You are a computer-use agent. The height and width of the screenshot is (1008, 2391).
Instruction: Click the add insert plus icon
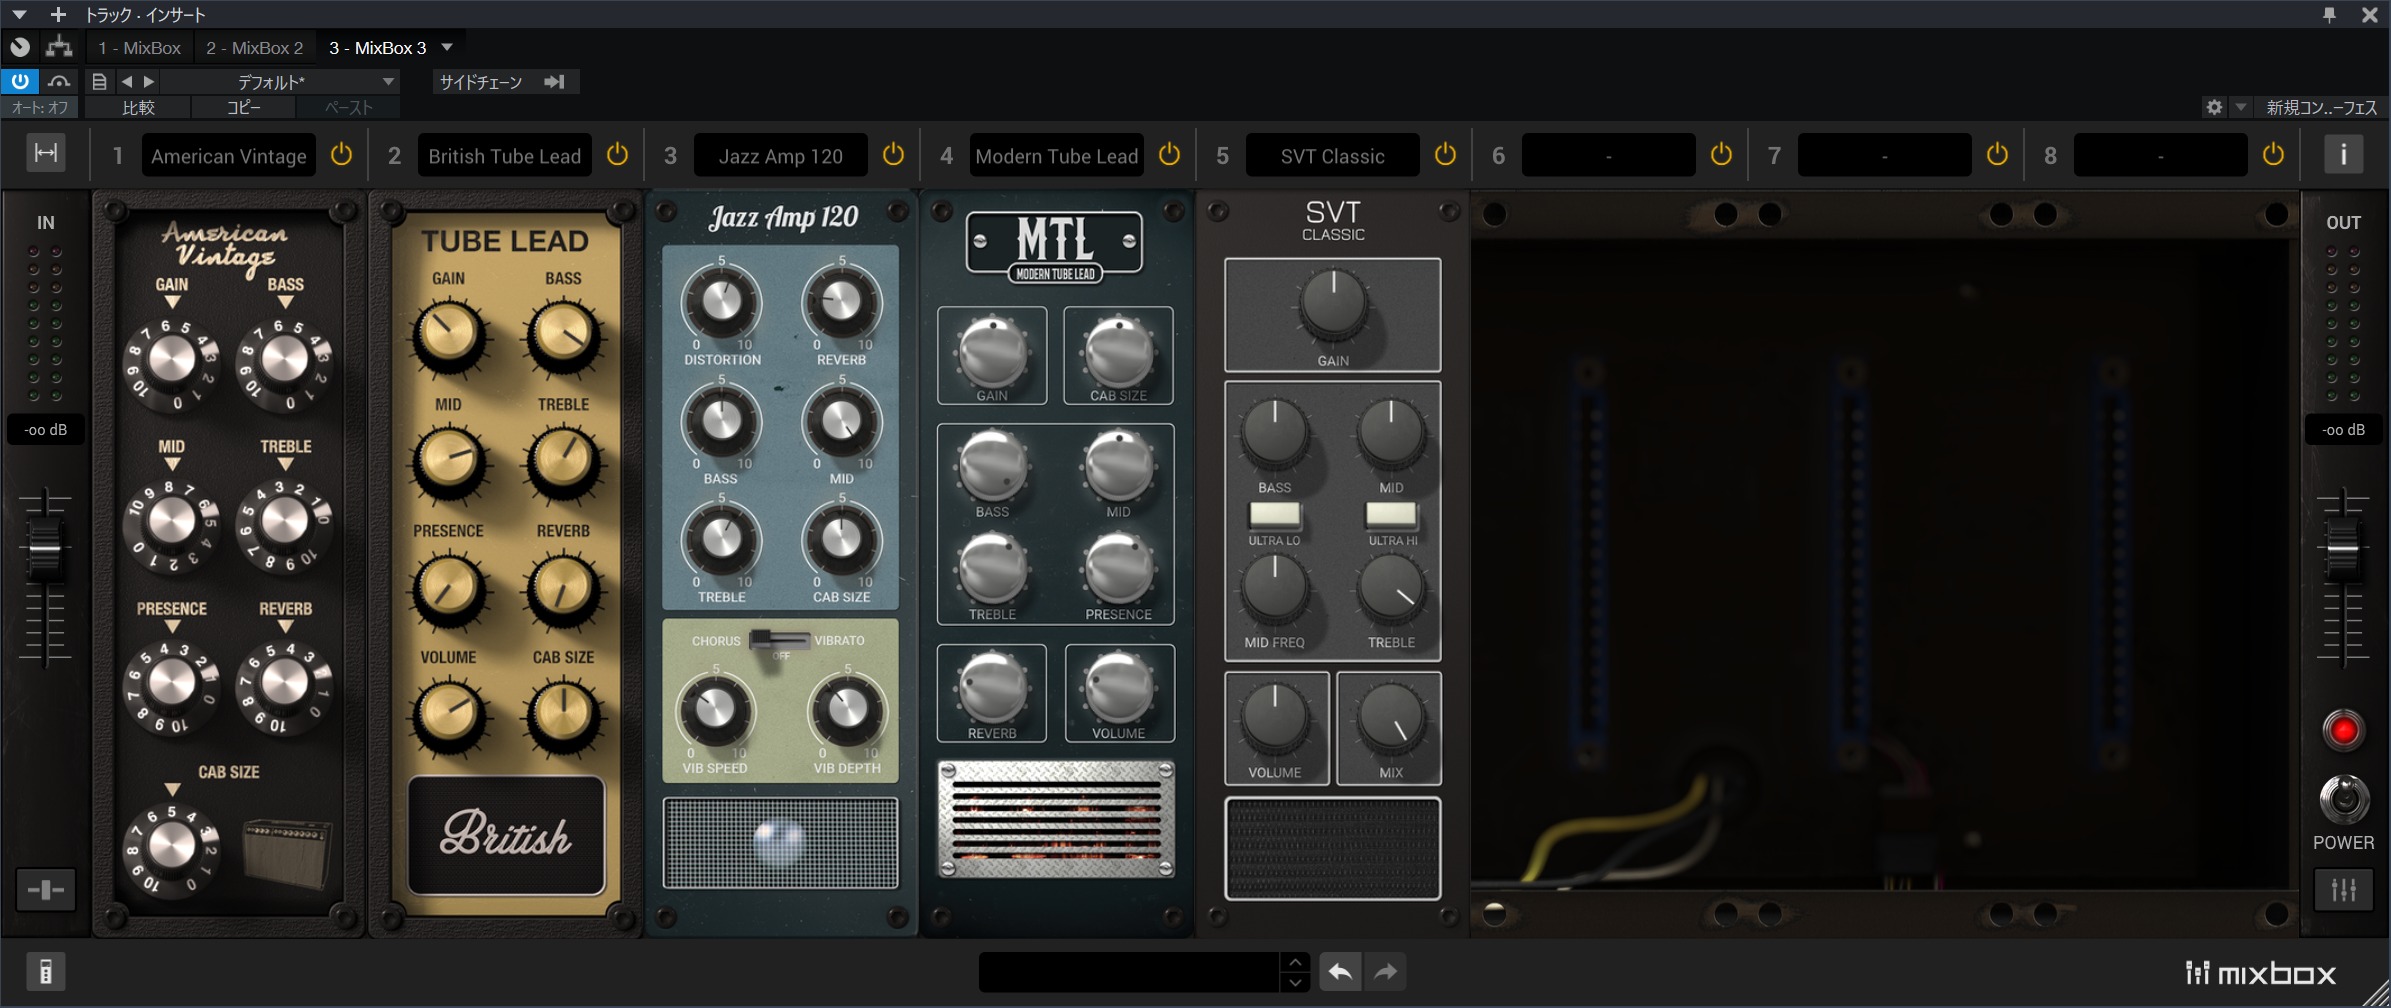coord(58,14)
